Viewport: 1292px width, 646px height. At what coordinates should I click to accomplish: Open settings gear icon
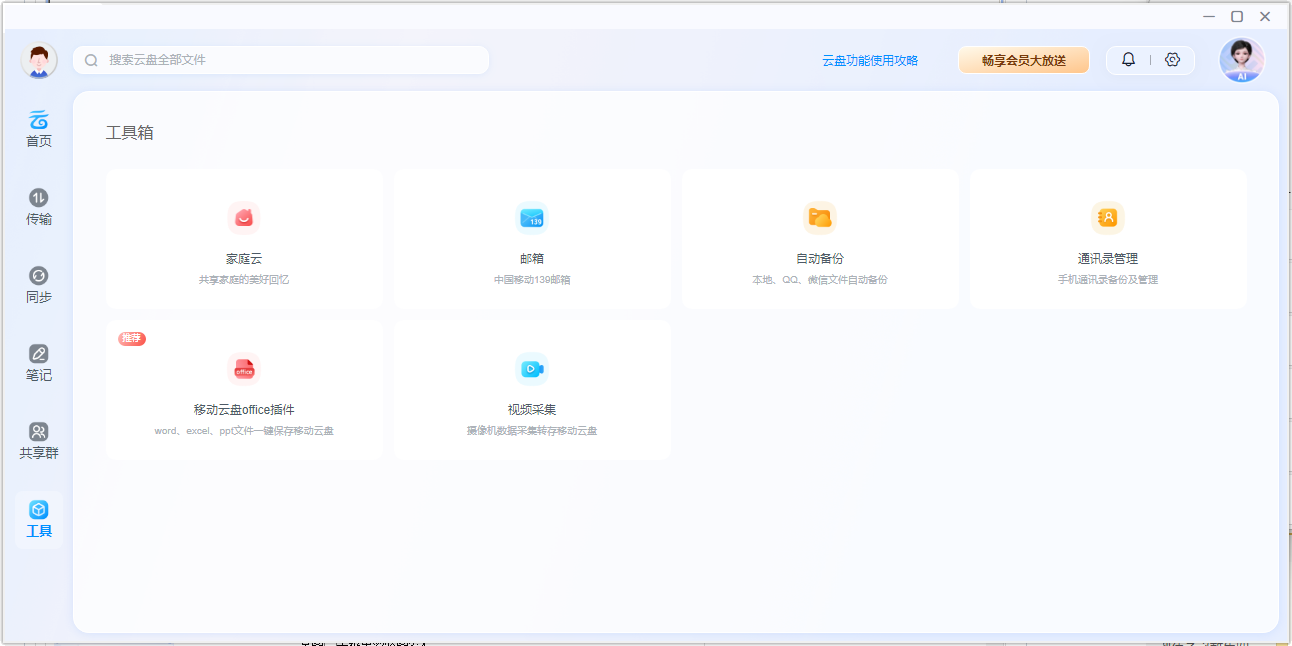point(1172,60)
